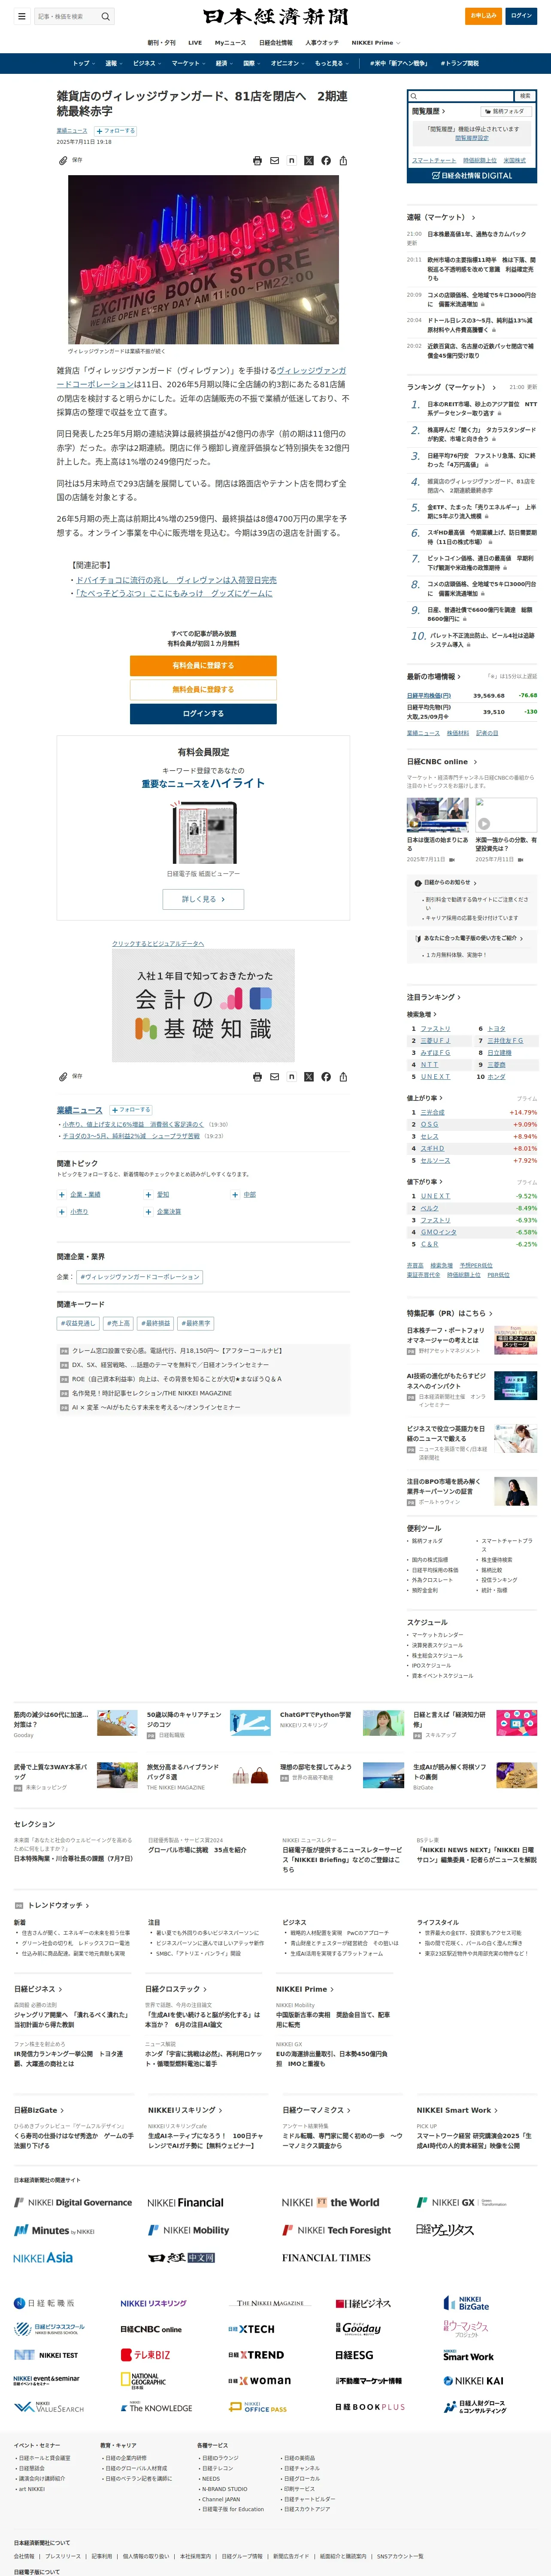
Task: Click the top upload/share icon
Action: point(343,161)
